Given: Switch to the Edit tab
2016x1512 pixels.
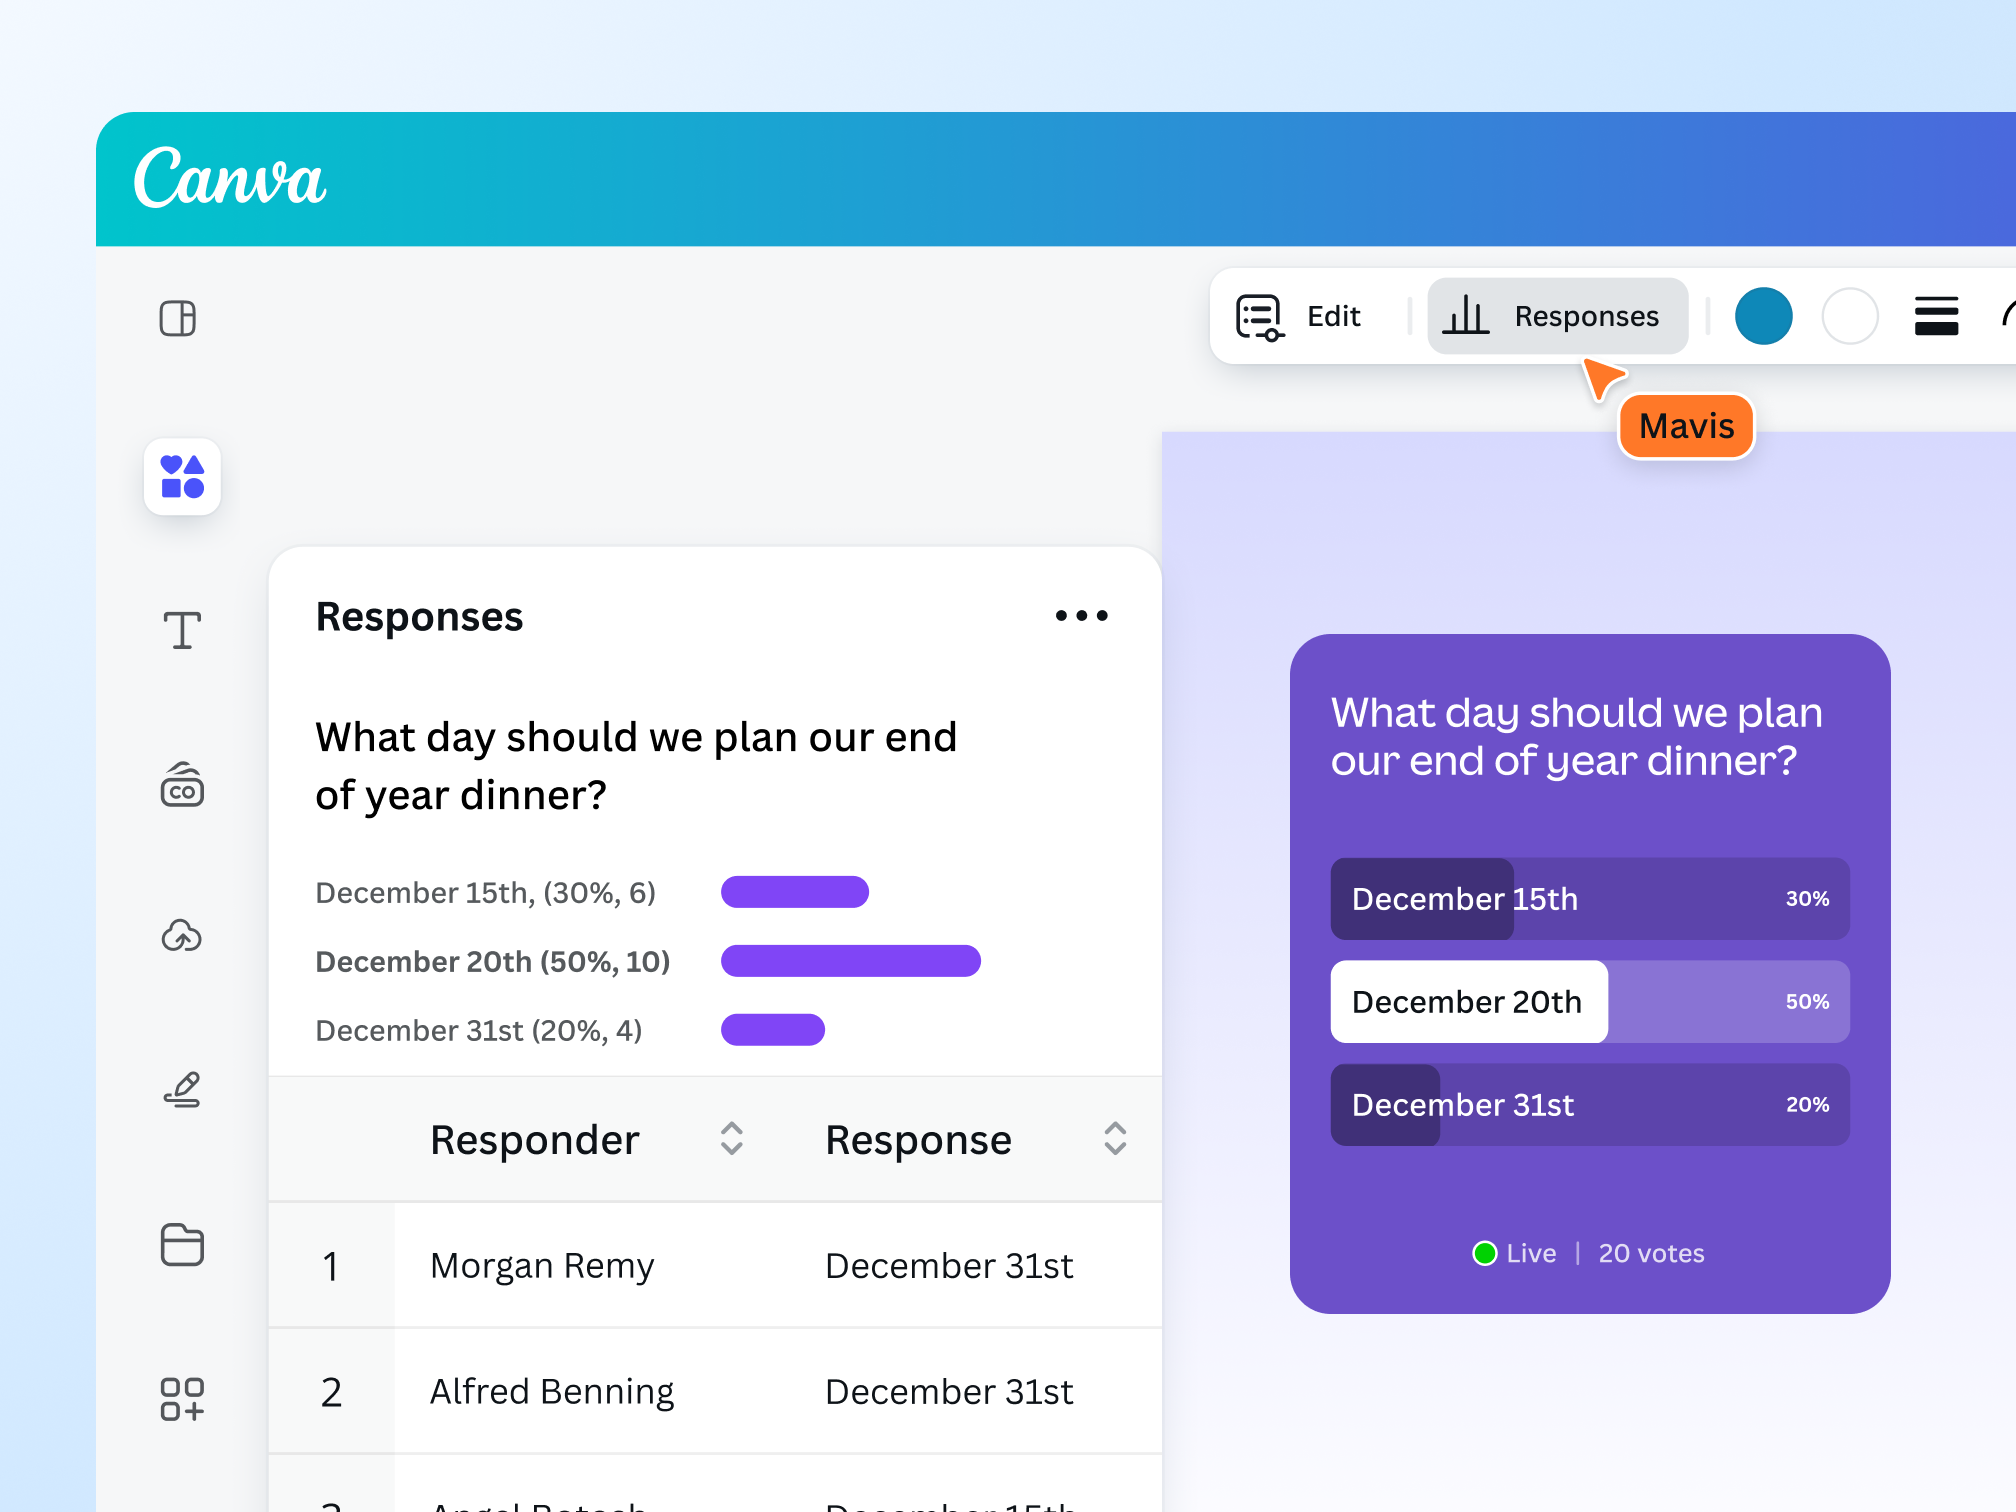Looking at the screenshot, I should [x=1300, y=317].
